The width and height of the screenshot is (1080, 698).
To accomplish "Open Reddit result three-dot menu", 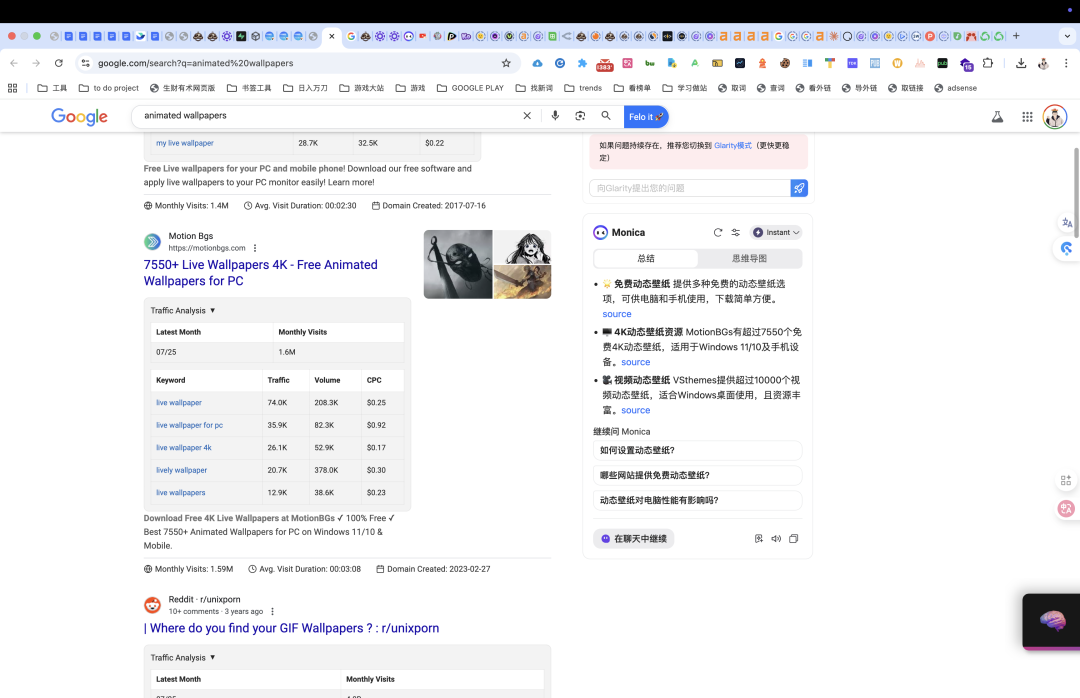I will pyautogui.click(x=272, y=611).
